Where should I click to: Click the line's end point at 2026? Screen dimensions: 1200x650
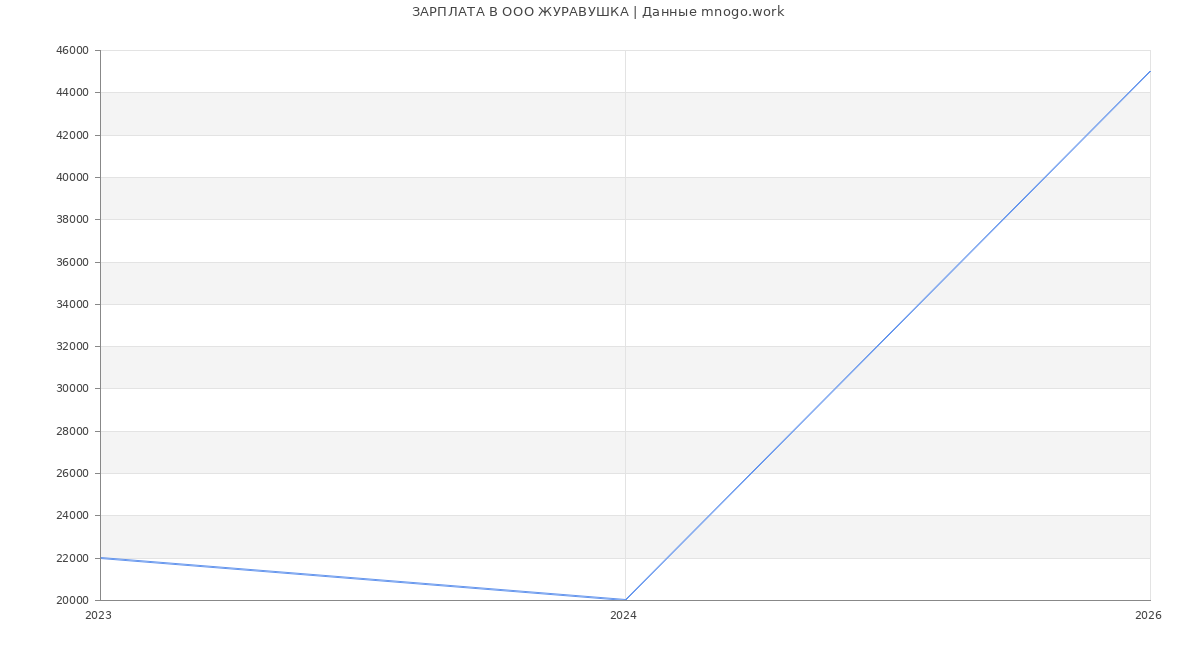(x=1149, y=72)
